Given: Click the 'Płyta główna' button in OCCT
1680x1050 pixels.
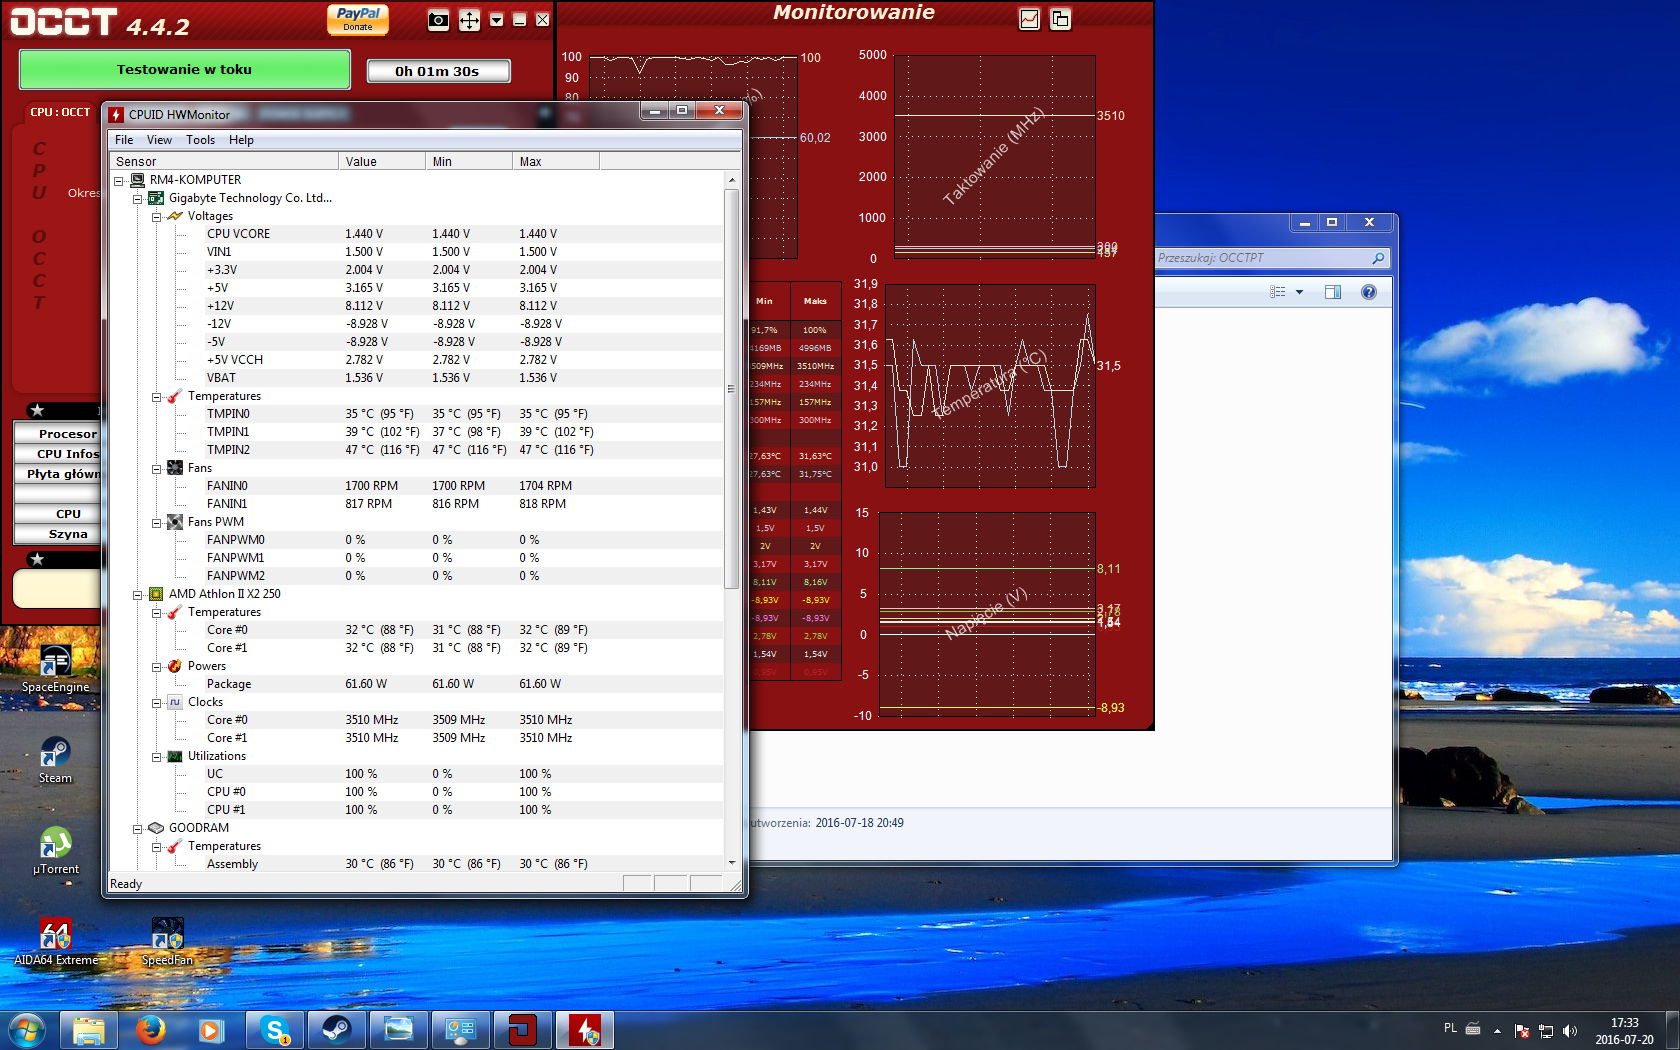Looking at the screenshot, I should (58, 474).
